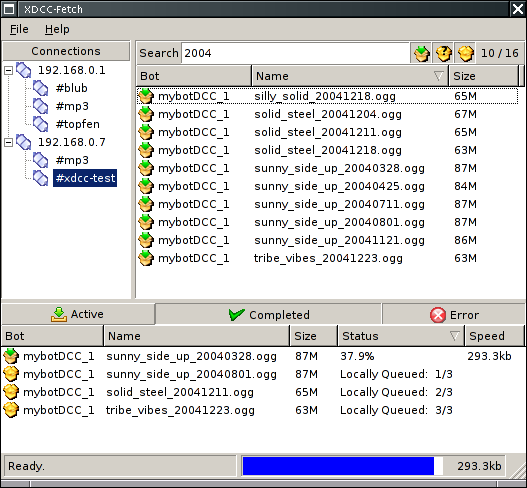This screenshot has width=527, height=488.
Task: Open the File menu
Action: (x=19, y=29)
